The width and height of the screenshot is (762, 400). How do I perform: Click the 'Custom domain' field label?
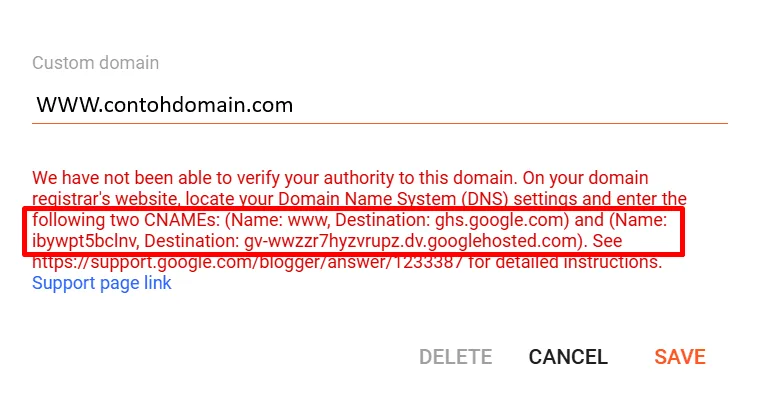95,62
